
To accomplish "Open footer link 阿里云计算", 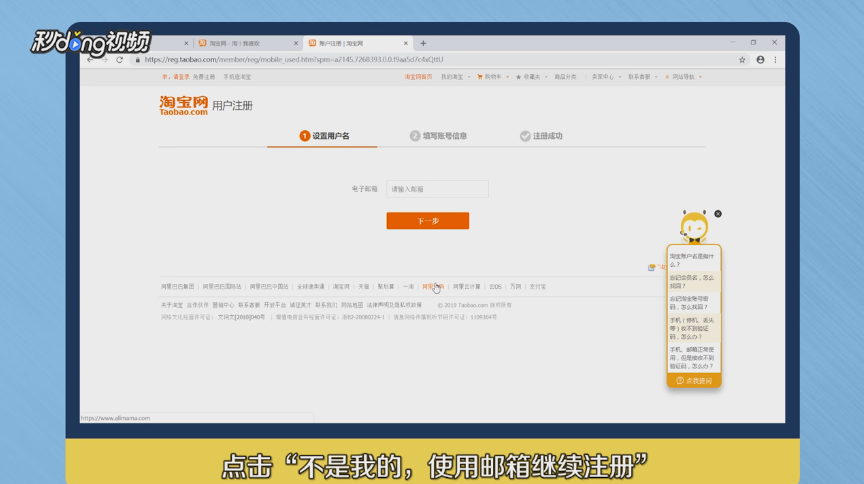I will 467,287.
